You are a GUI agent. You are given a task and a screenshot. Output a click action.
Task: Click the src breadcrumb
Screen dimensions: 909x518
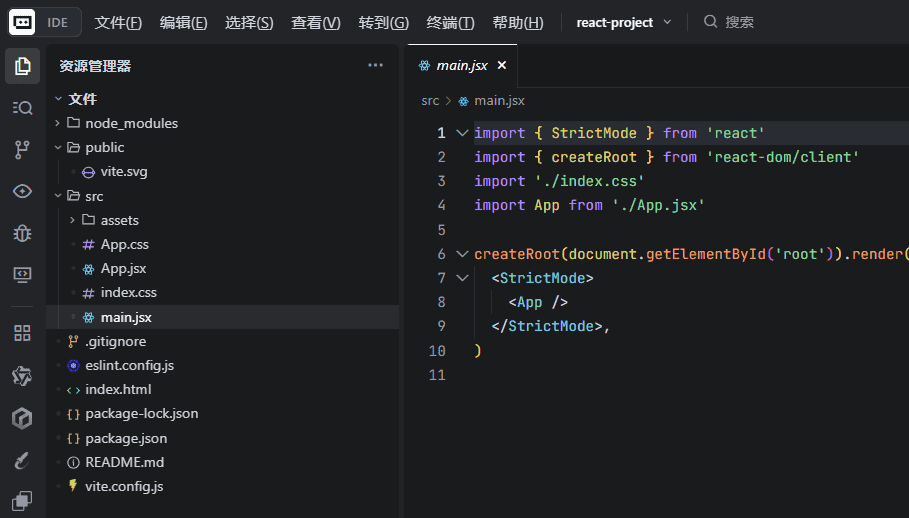point(430,101)
